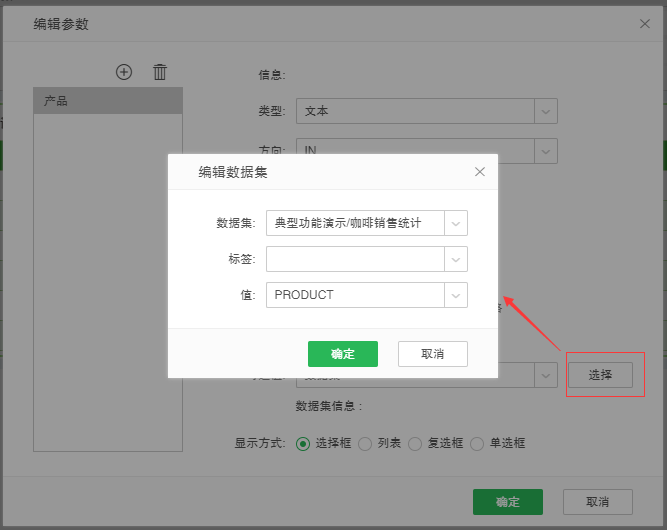
Task: Choose the 复选框 display option
Action: coord(415,443)
